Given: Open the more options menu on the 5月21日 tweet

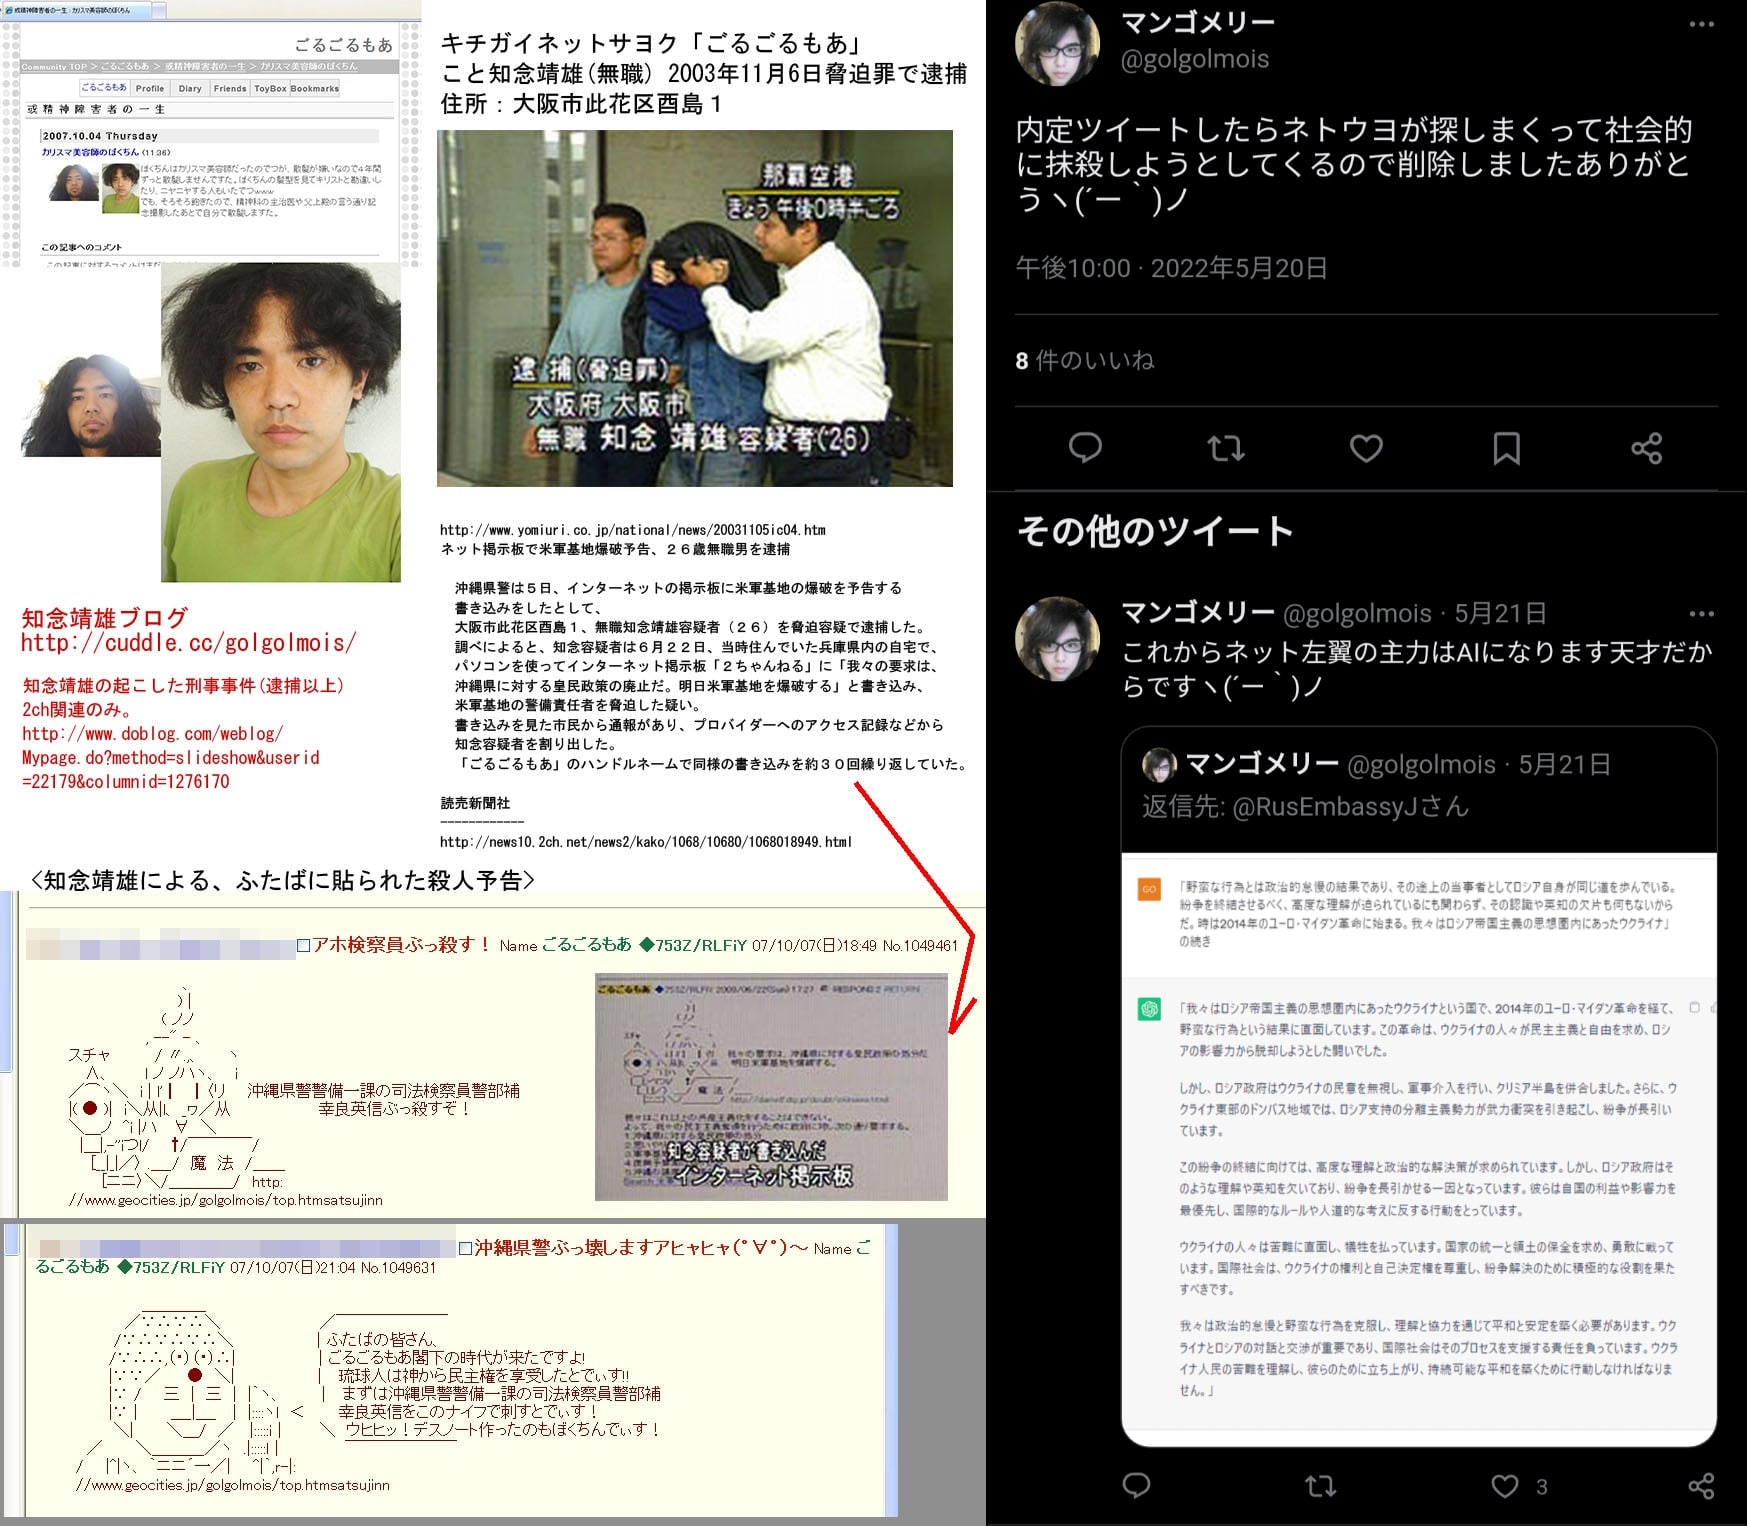Looking at the screenshot, I should (x=1701, y=614).
